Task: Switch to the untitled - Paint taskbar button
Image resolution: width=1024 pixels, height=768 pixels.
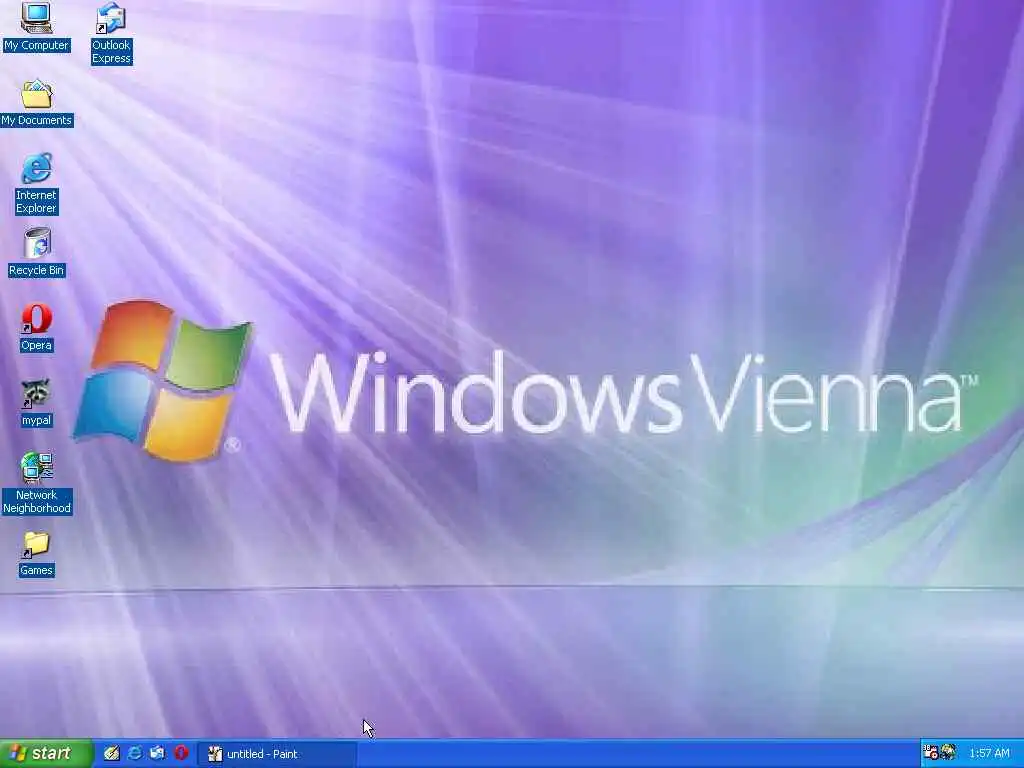Action: click(x=277, y=754)
